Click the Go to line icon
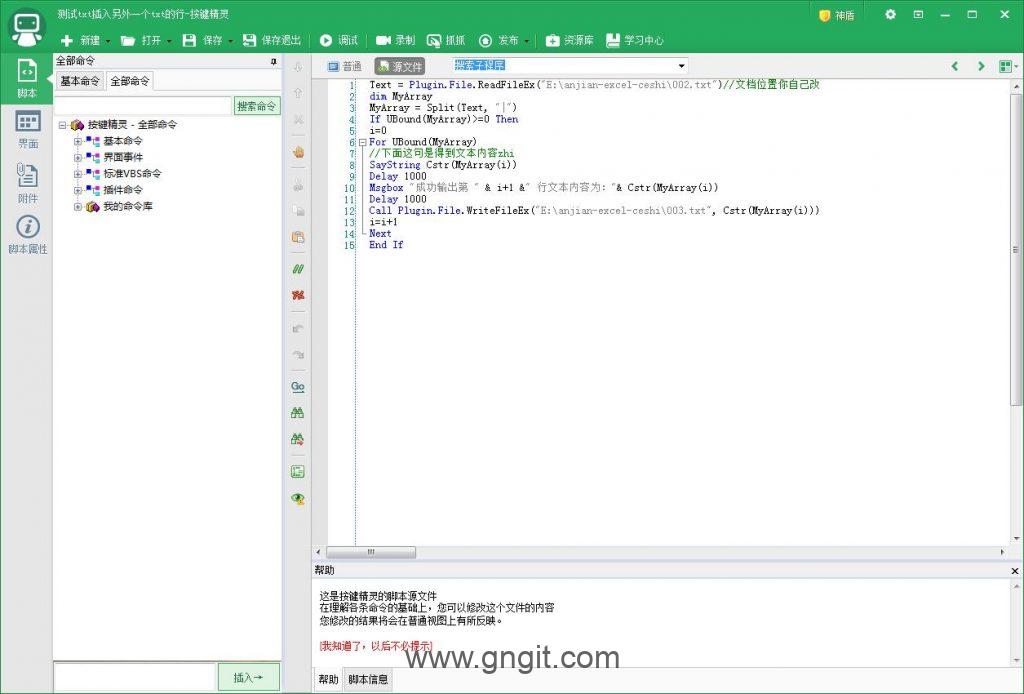1024x694 pixels. point(297,387)
